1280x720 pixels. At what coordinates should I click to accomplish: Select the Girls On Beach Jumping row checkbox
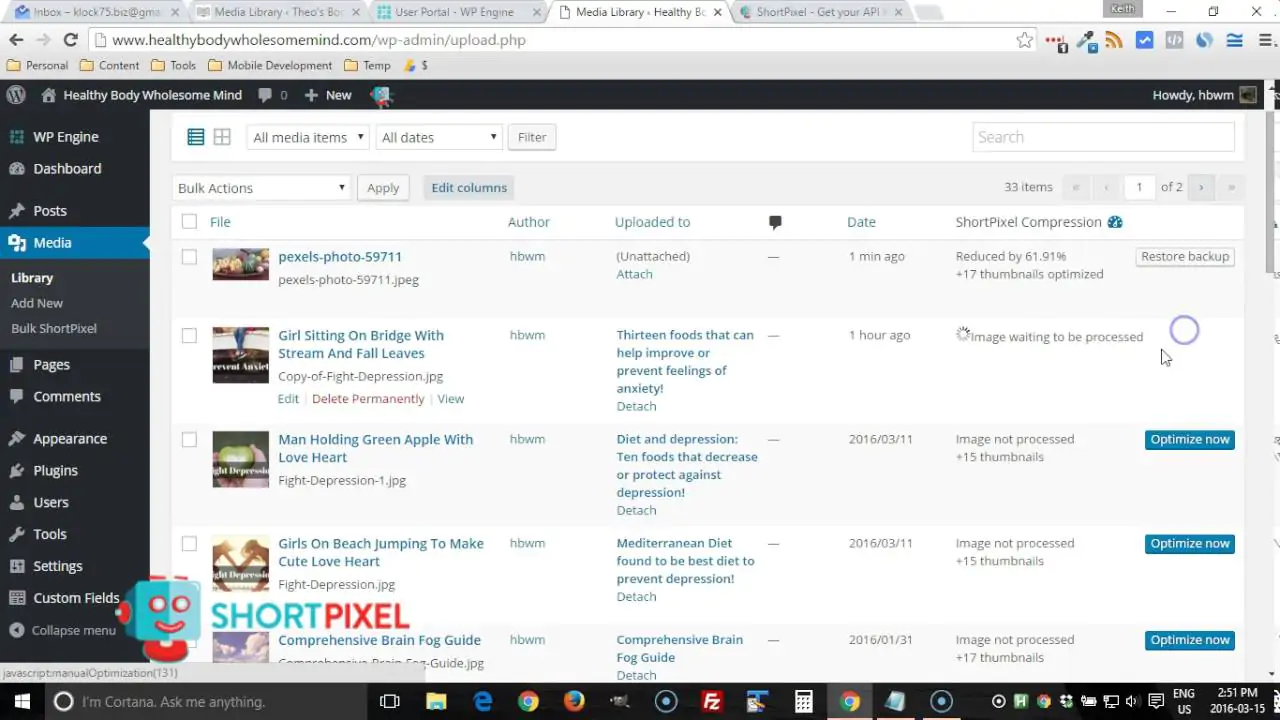(x=189, y=544)
